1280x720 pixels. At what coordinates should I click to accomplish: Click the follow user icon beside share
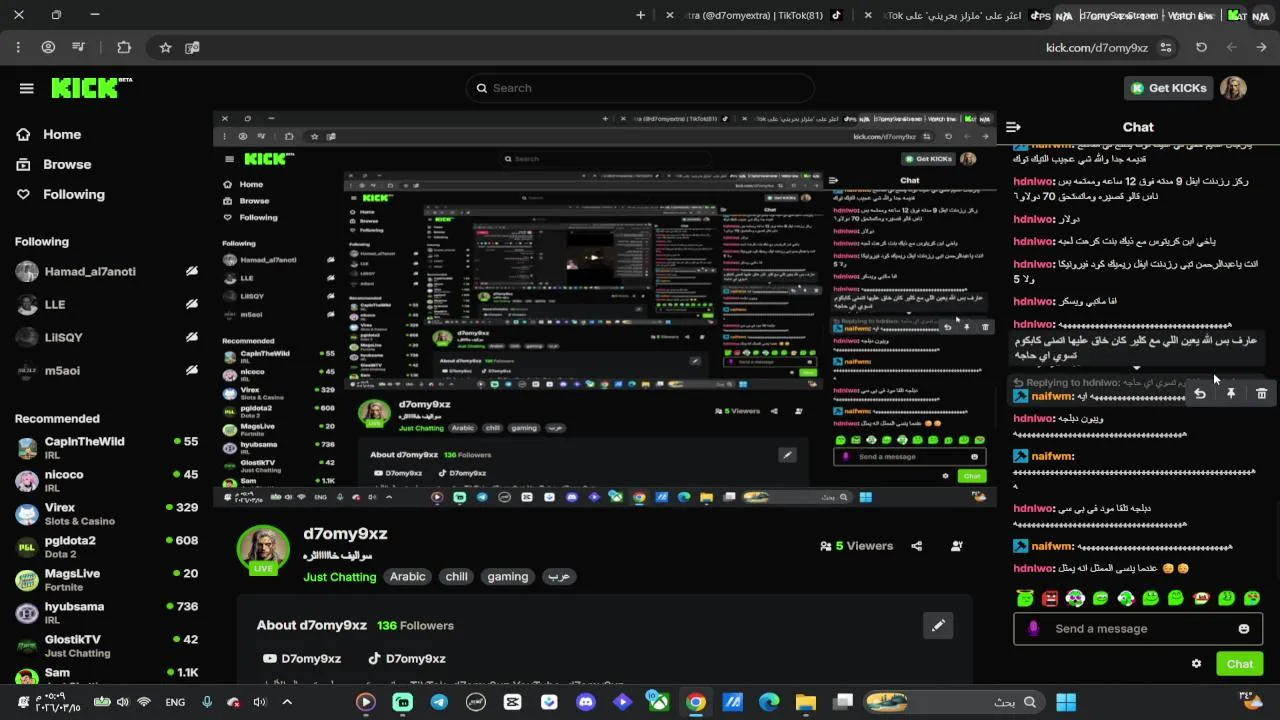click(957, 546)
